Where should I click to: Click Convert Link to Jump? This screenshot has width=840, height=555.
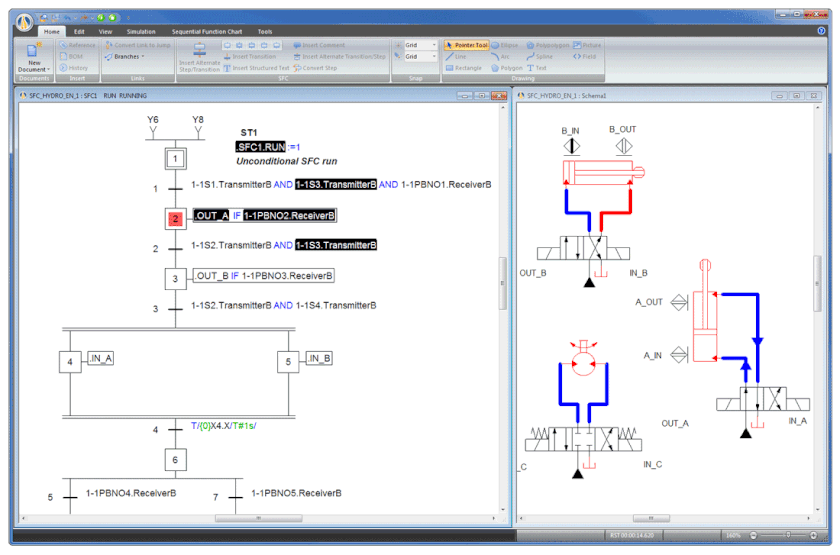138,45
